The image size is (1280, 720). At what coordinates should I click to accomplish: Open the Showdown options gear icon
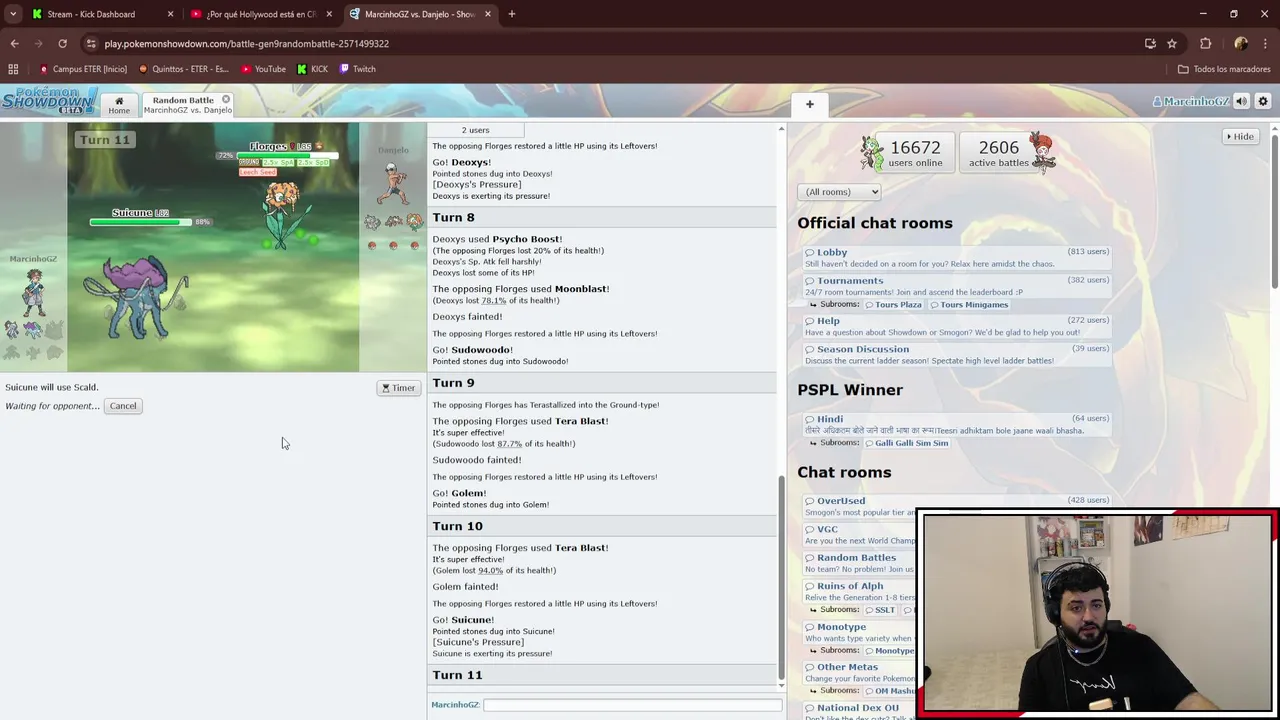tap(1263, 101)
